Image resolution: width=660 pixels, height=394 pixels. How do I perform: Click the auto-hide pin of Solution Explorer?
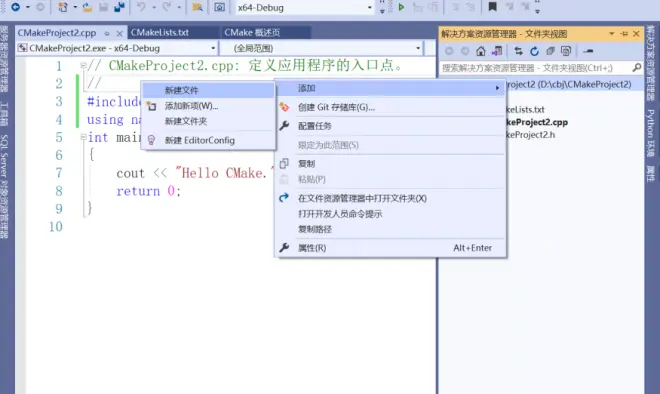click(624, 34)
